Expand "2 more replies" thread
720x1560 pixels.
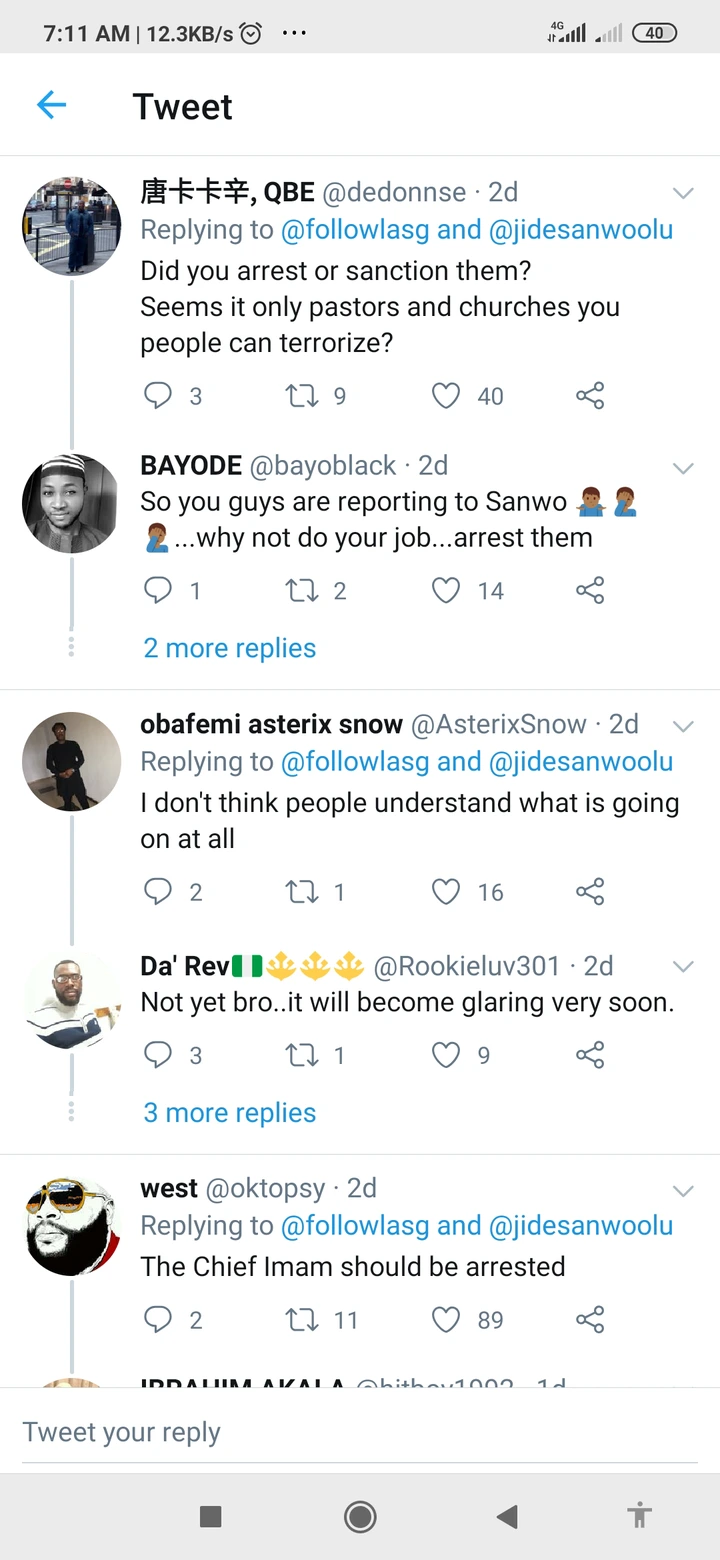tap(230, 648)
